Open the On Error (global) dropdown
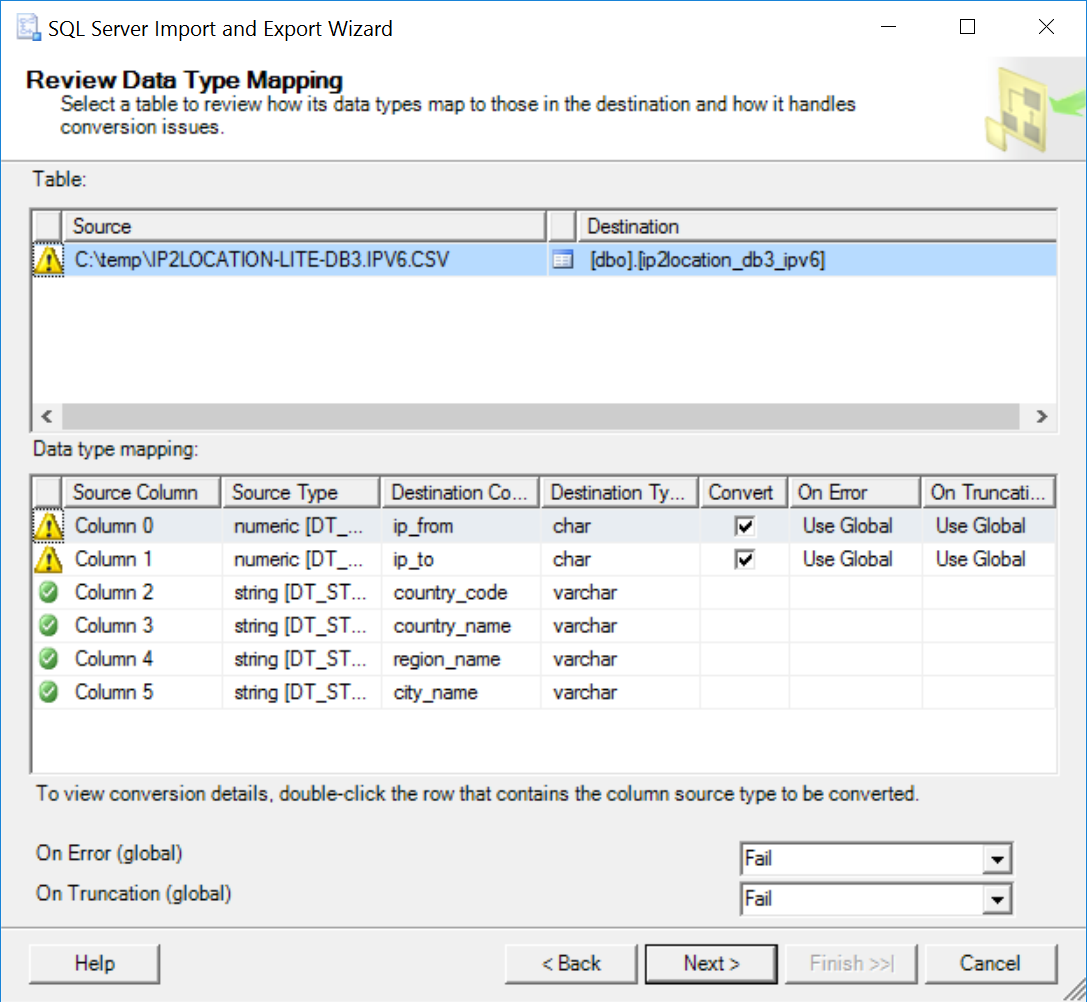The width and height of the screenshot is (1087, 1002). 996,859
